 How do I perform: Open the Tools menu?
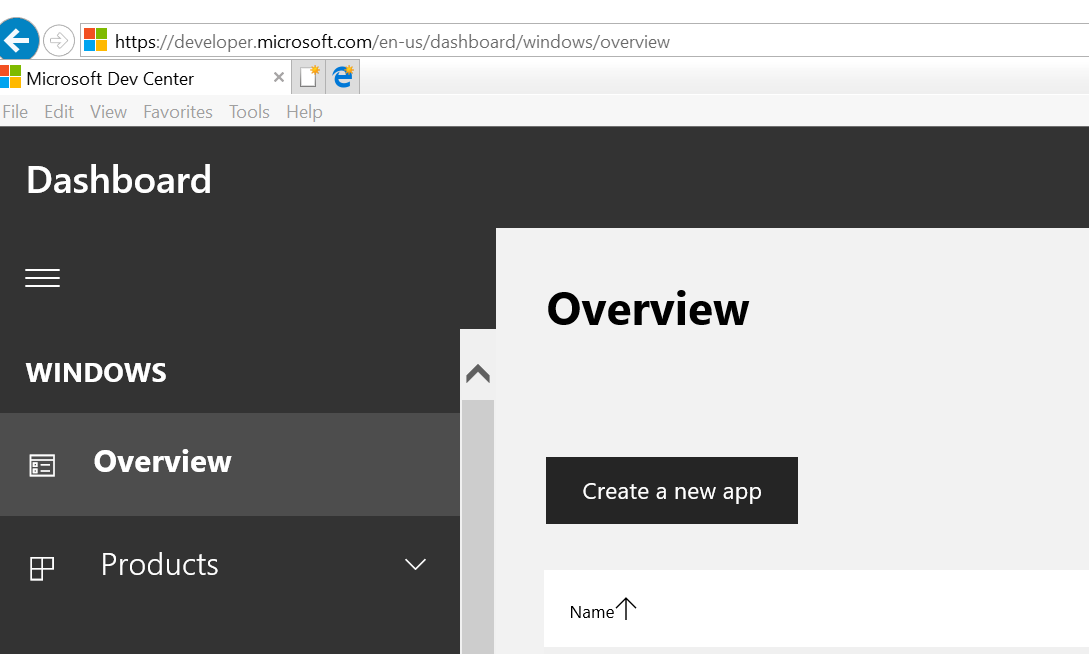click(249, 112)
